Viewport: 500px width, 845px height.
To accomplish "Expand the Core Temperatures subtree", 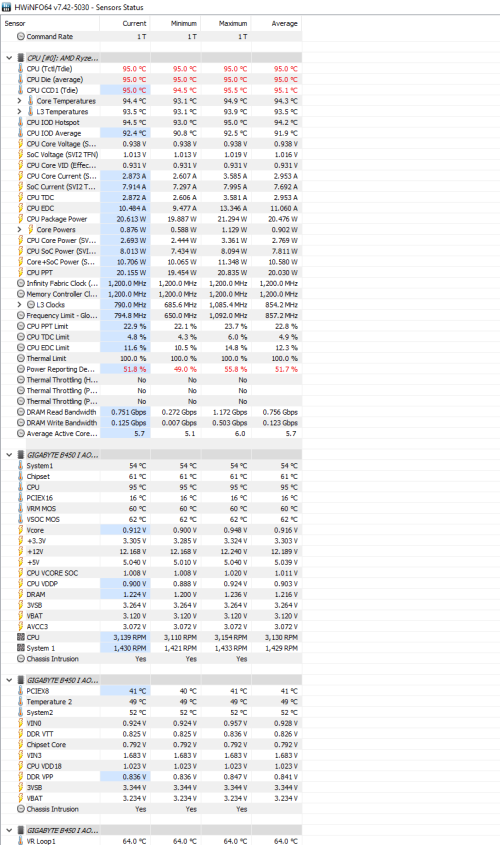I will [19, 101].
